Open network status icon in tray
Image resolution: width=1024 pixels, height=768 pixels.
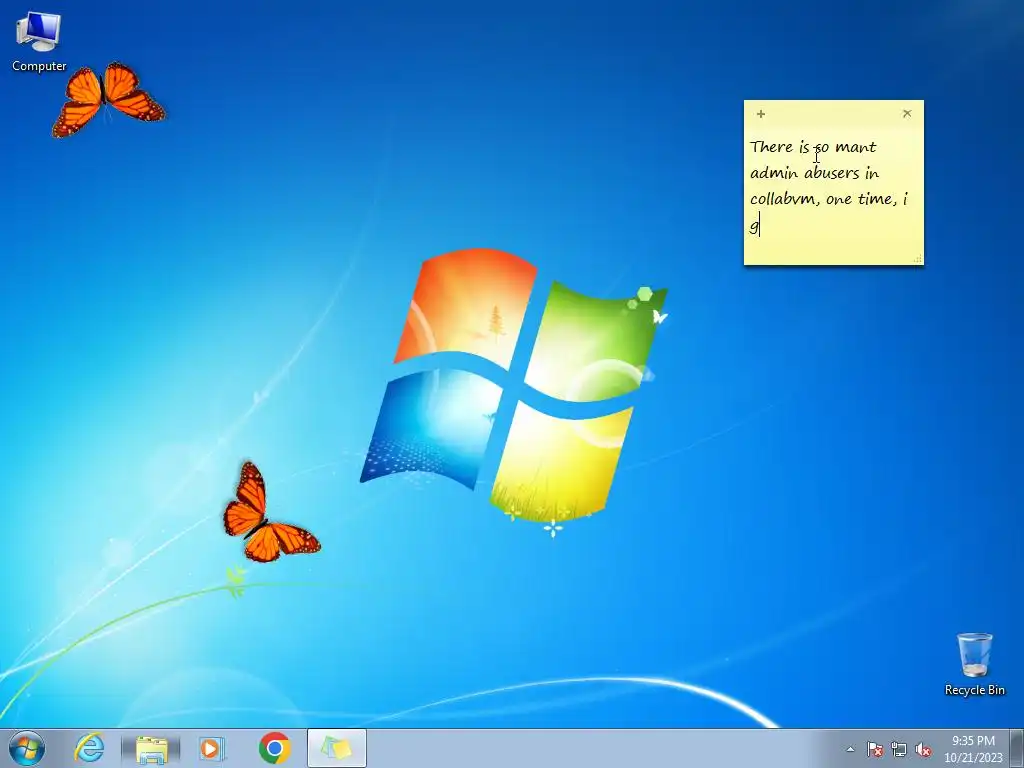pos(899,749)
